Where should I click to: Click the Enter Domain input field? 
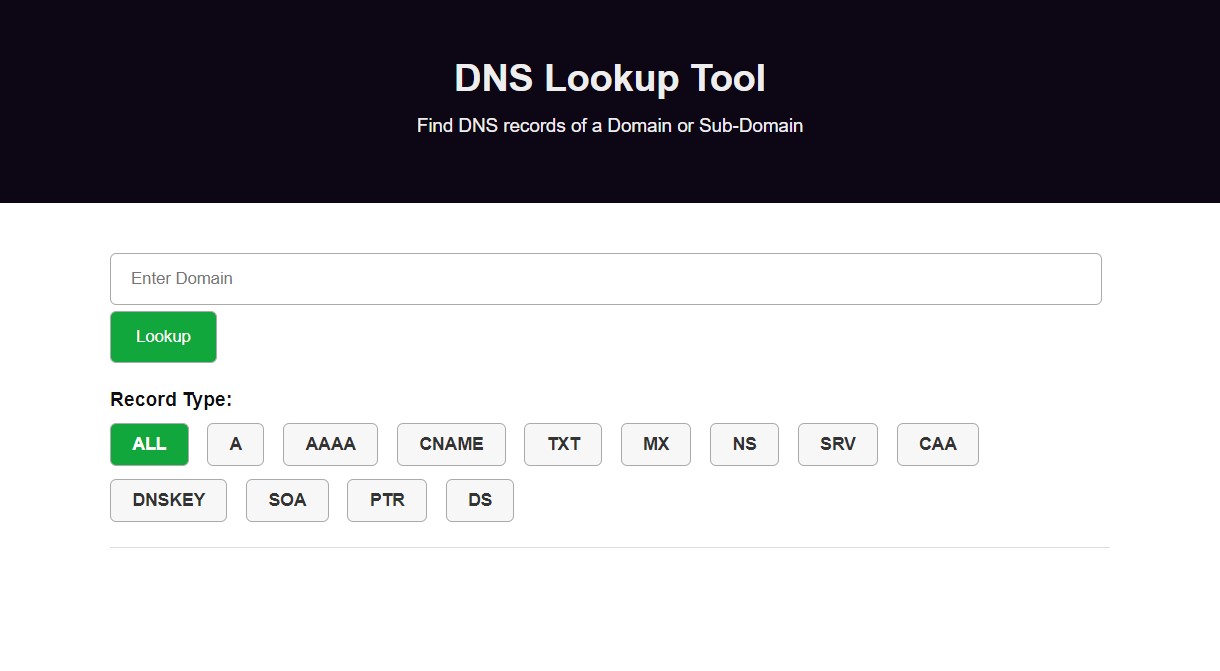[x=605, y=279]
